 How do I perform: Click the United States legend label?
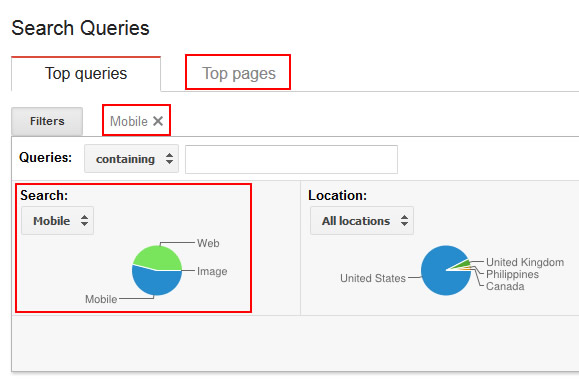coord(373,278)
